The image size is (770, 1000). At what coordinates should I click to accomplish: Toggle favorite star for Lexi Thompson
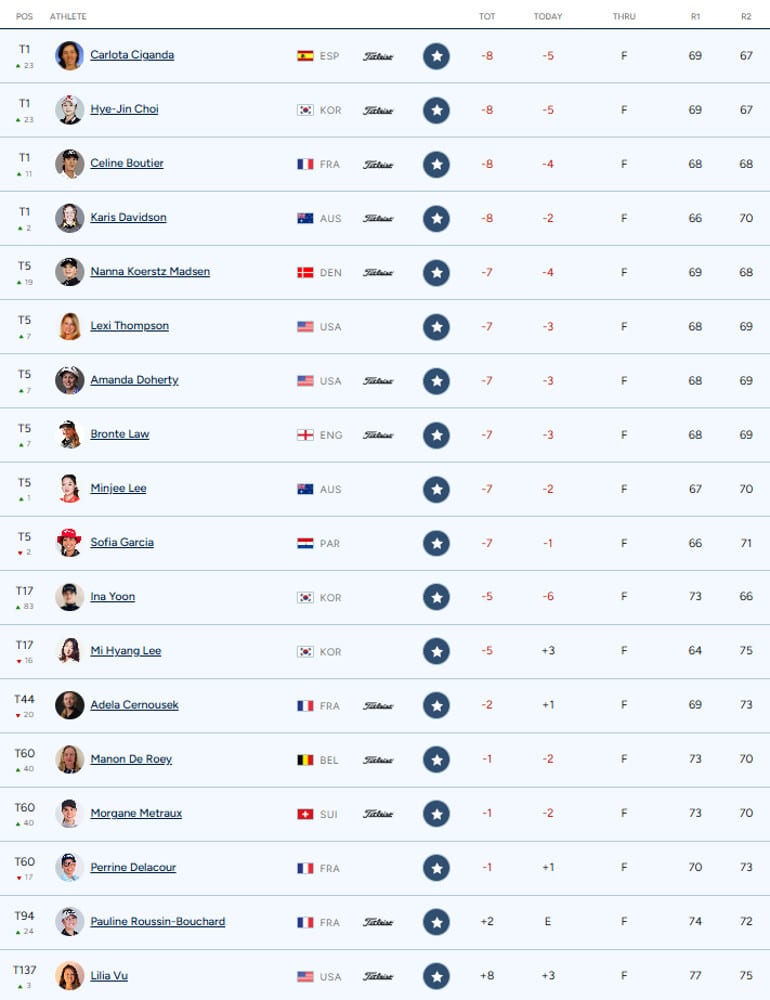coord(436,327)
